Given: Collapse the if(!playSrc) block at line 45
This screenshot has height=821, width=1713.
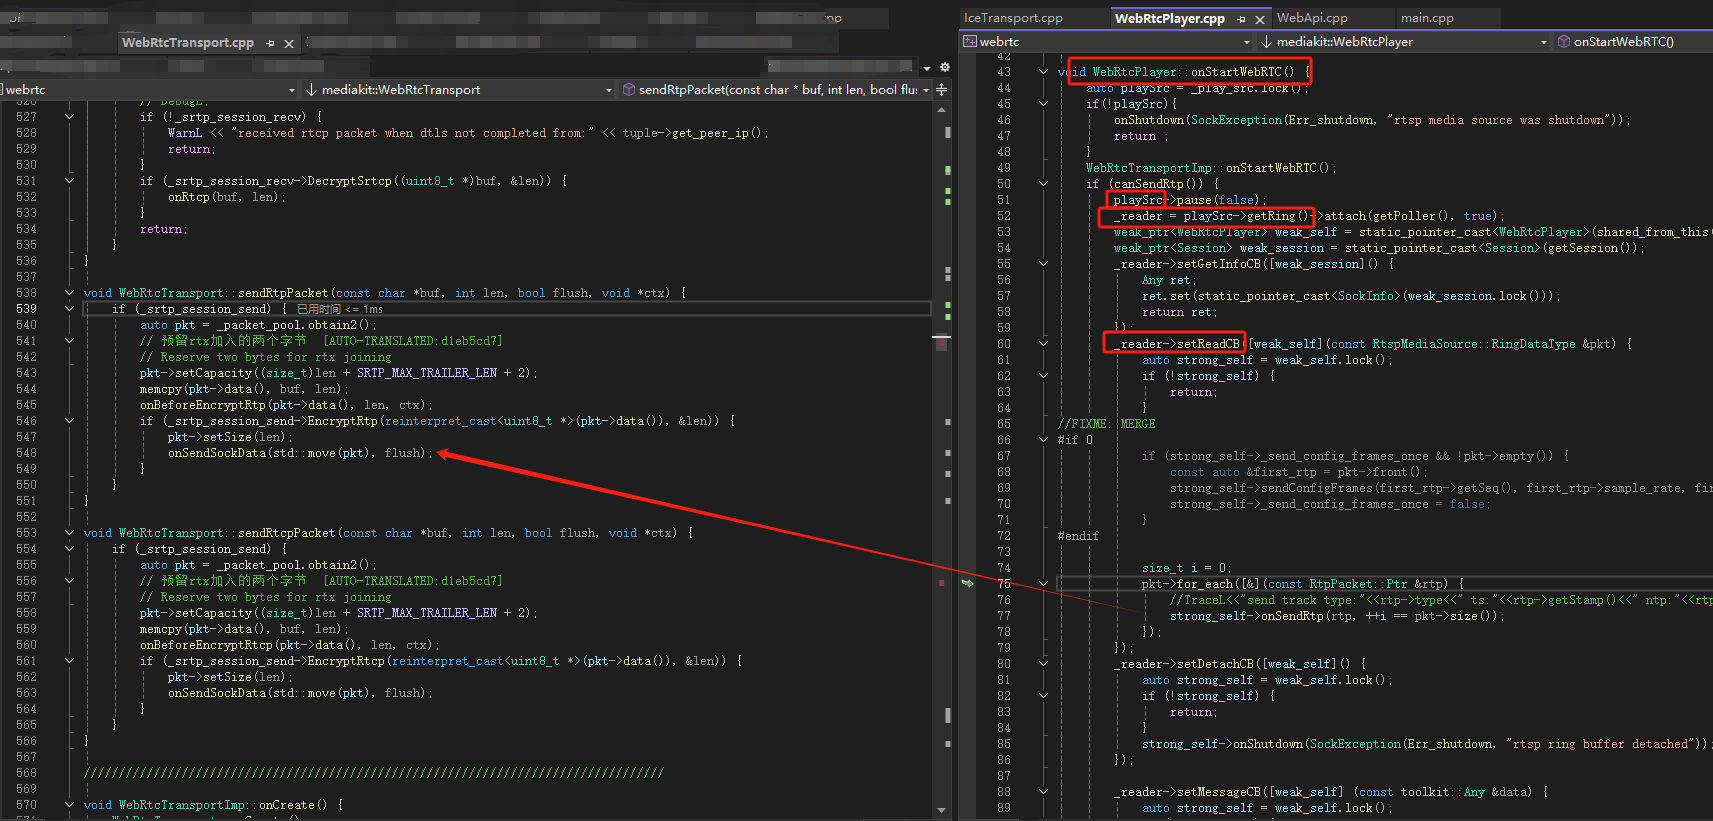Looking at the screenshot, I should tap(1043, 104).
